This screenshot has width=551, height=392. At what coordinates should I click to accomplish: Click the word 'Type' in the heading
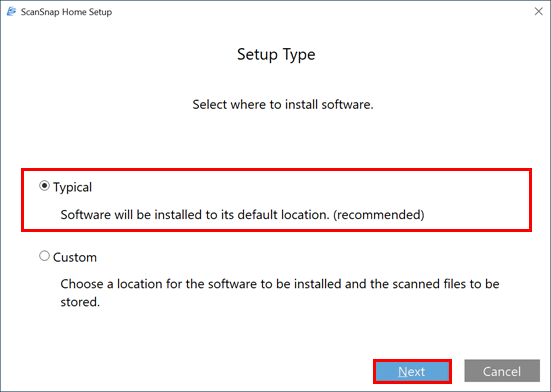click(x=299, y=55)
